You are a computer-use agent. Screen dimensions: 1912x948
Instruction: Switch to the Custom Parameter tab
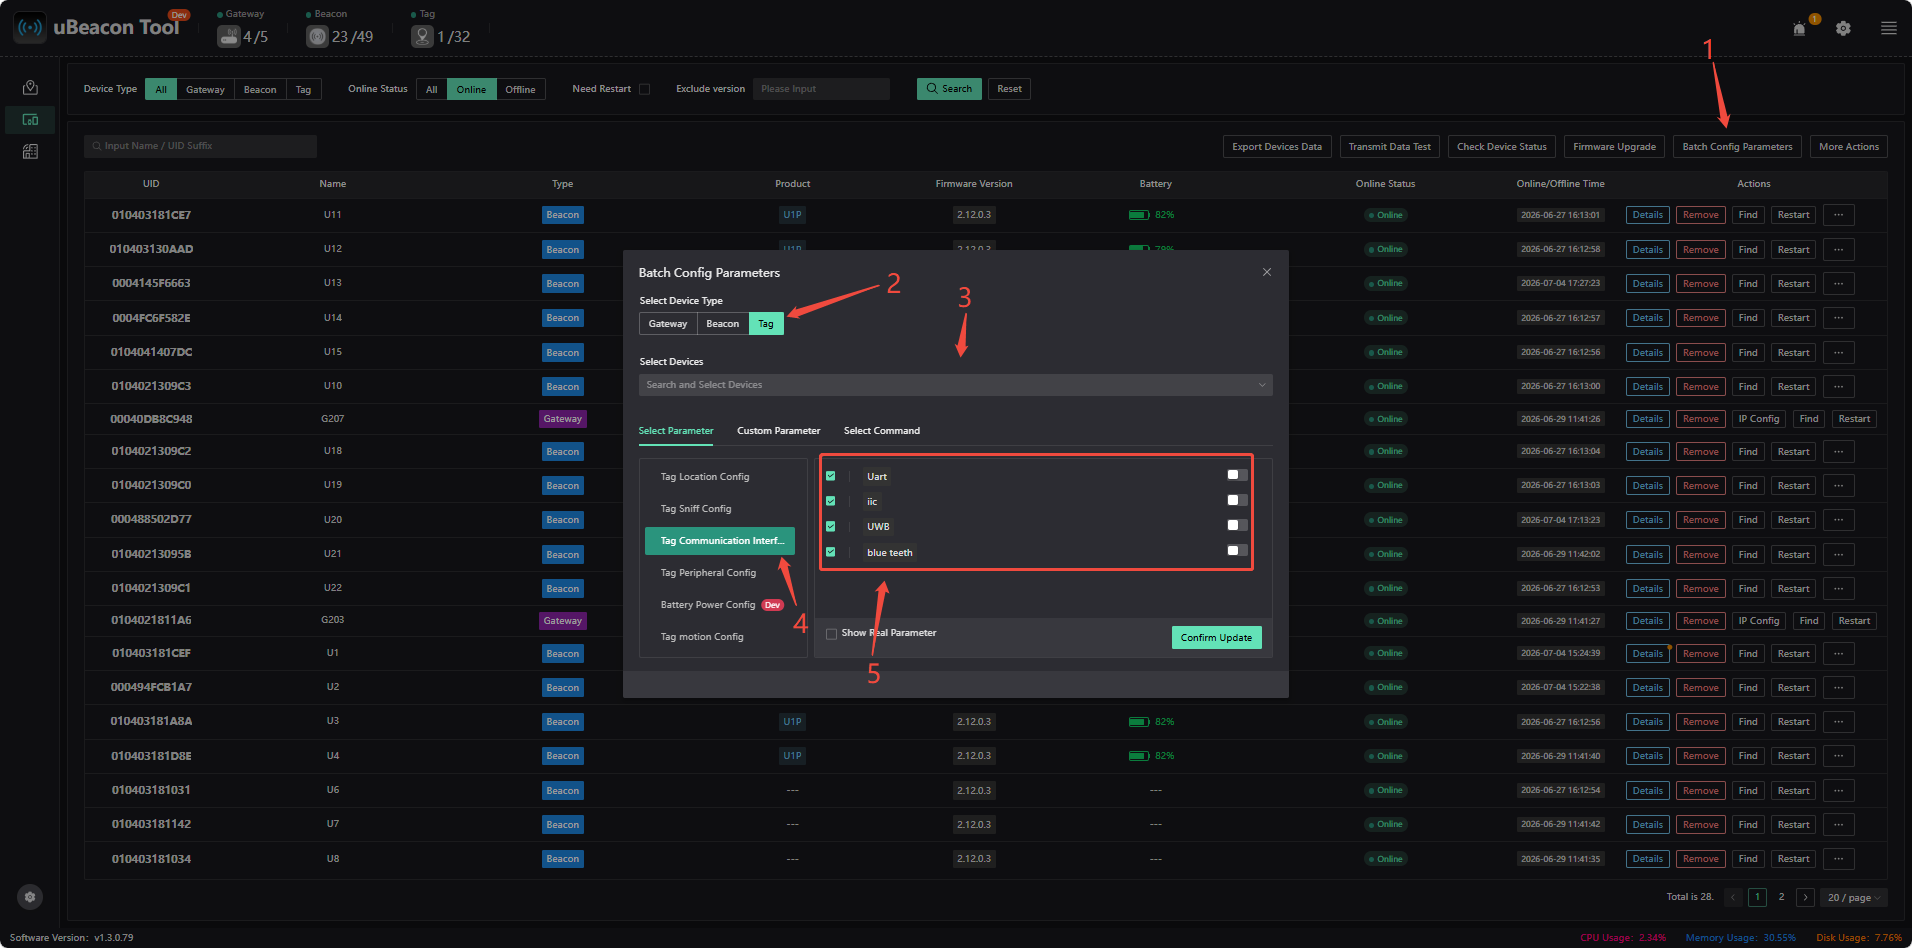[778, 431]
